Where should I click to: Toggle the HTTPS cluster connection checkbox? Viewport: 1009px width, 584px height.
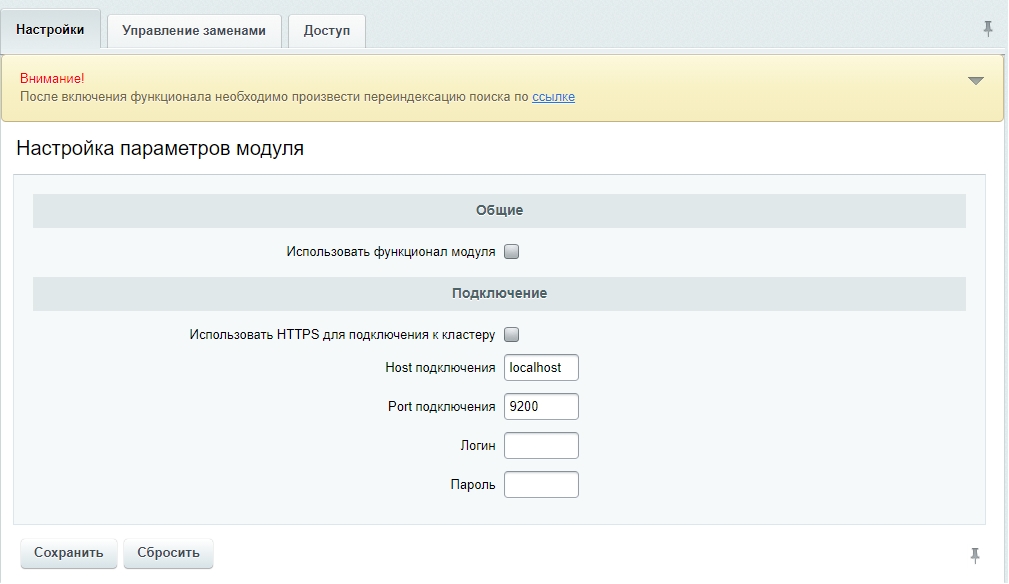512,334
